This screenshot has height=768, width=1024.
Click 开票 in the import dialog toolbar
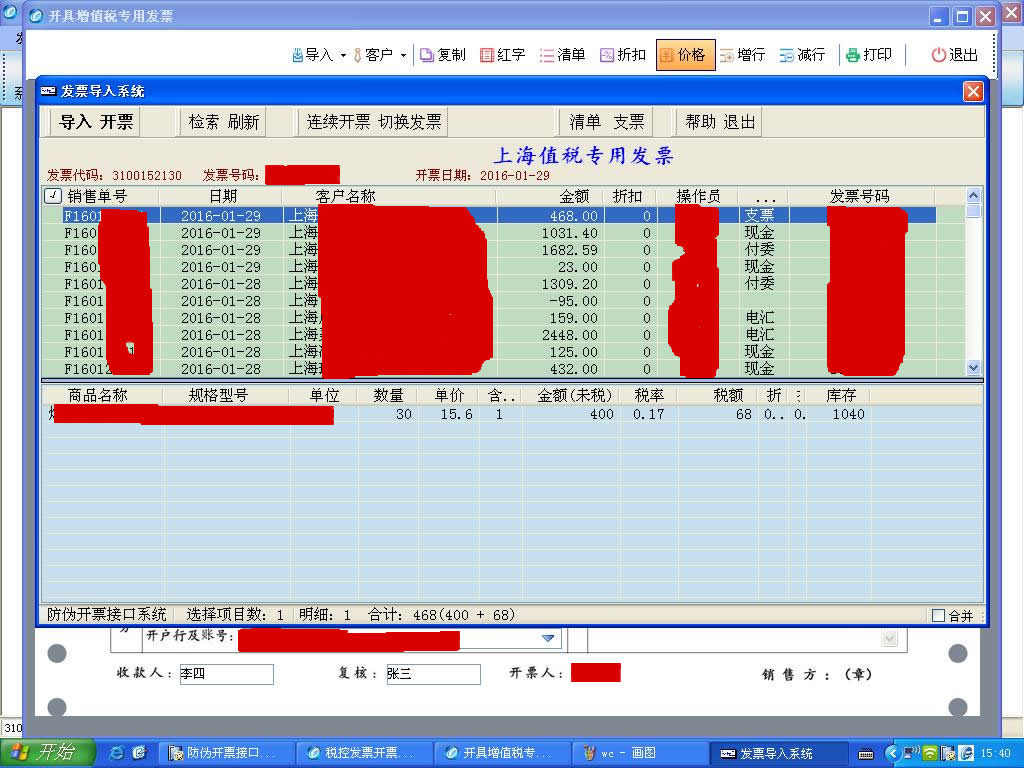[x=117, y=122]
